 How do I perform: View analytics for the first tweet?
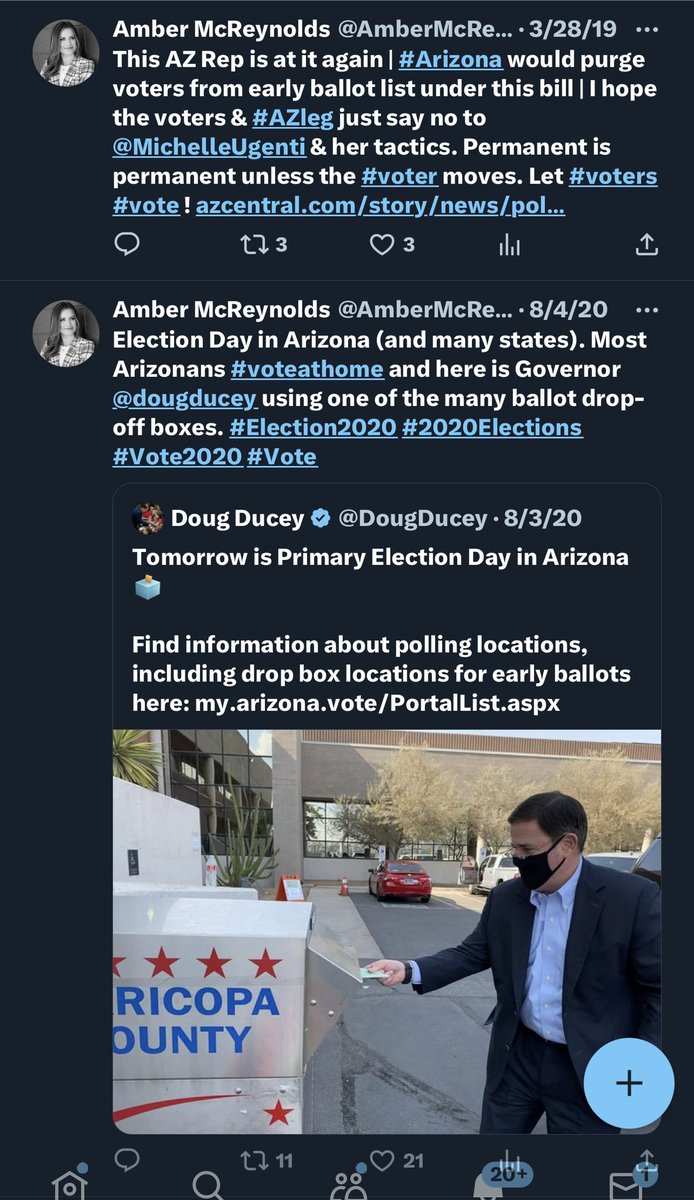[x=510, y=244]
